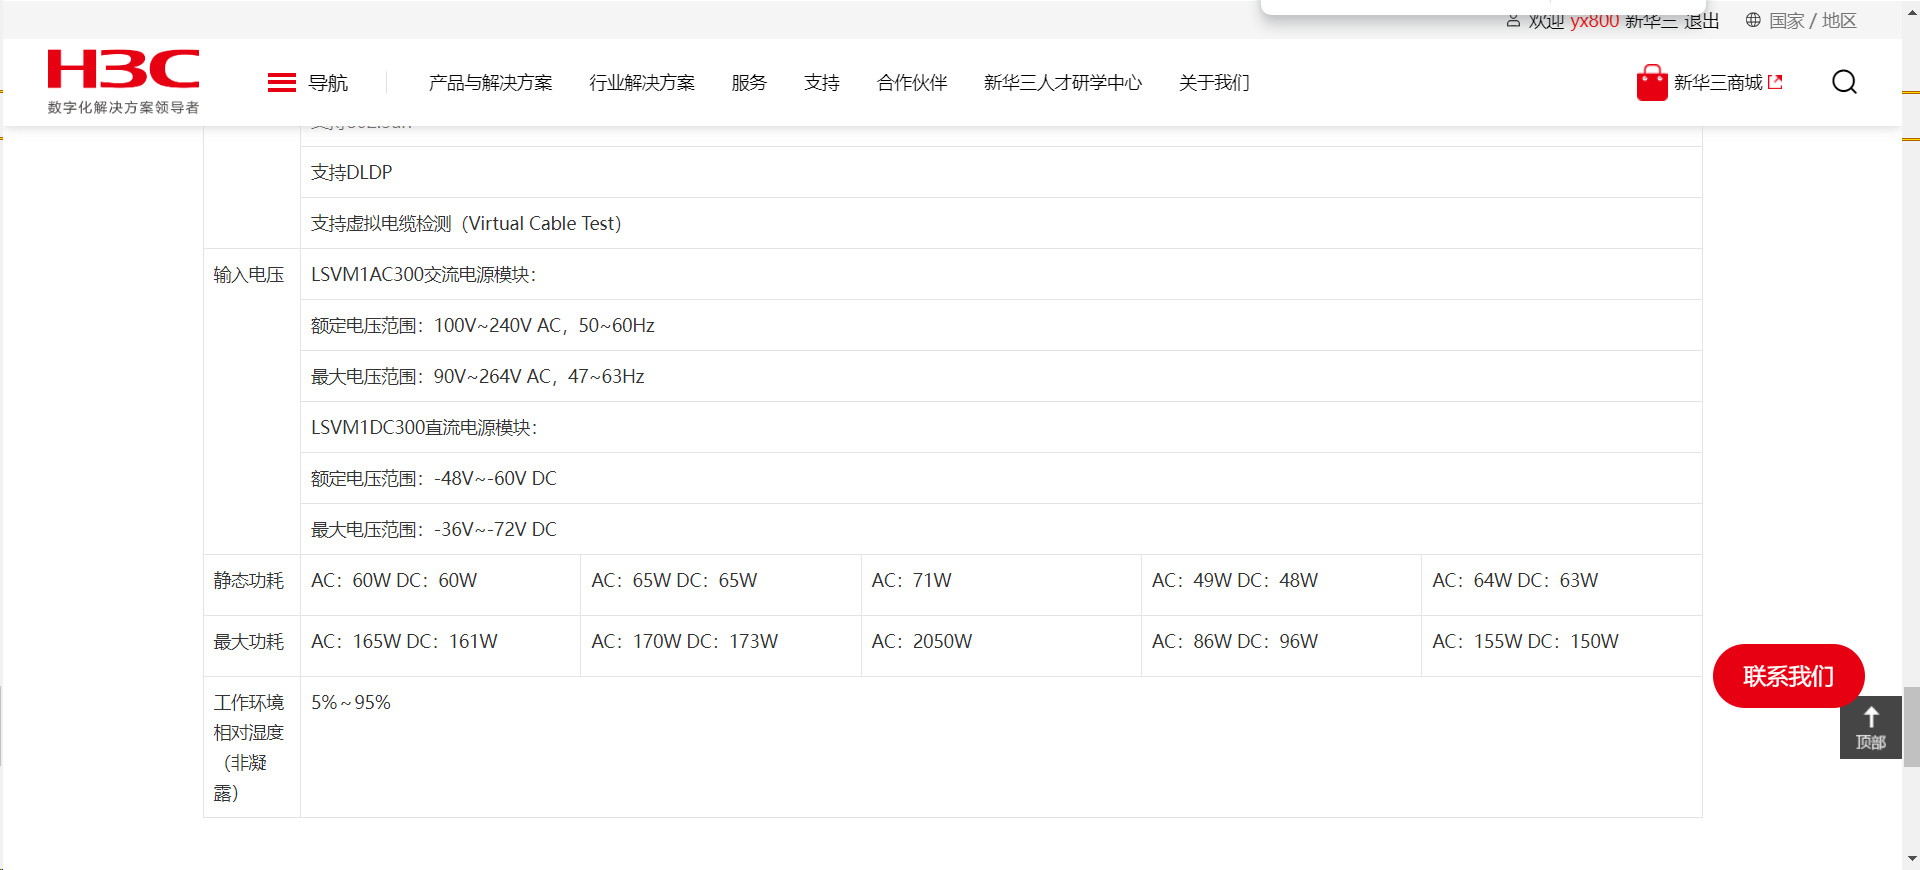Screen dimensions: 1920x870
Task: Click LSVM1AC300交流电源模块 text
Action: point(423,275)
